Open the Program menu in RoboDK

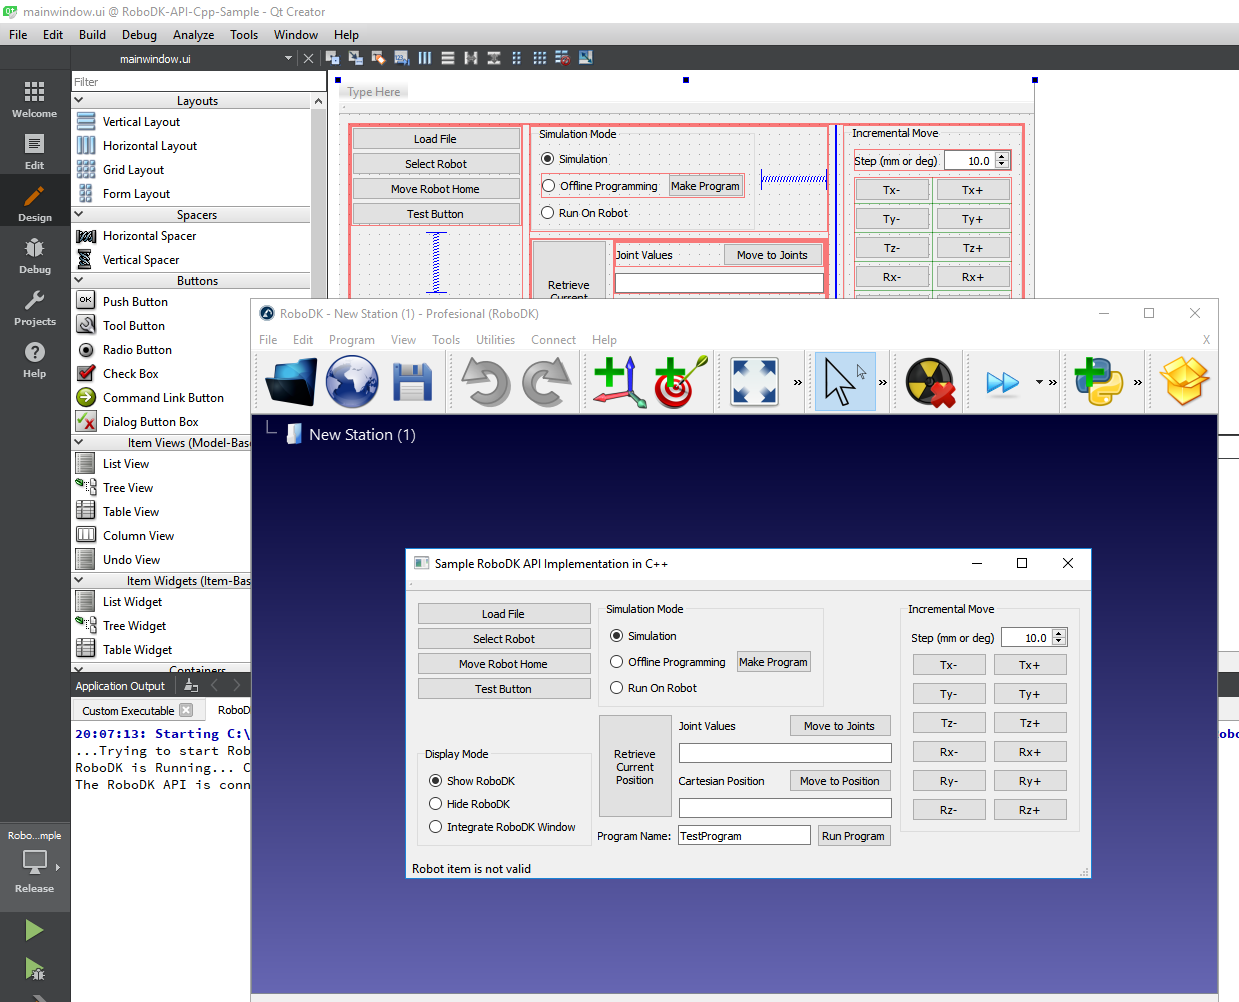[352, 340]
